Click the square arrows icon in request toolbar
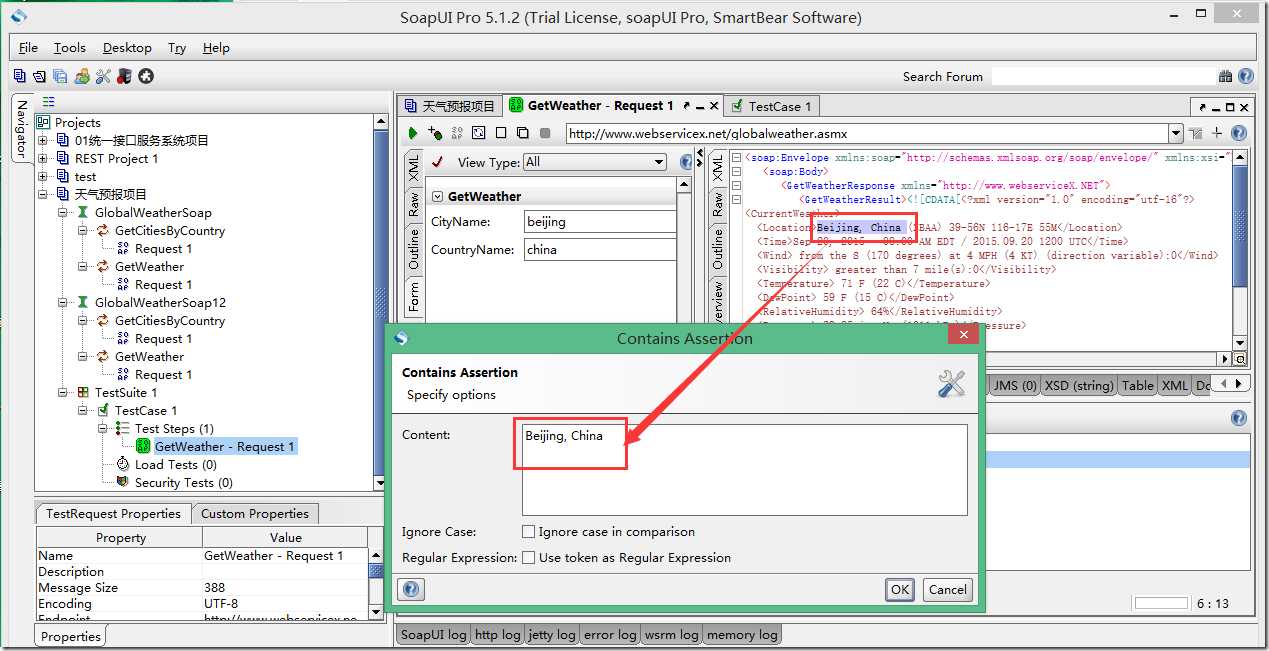This screenshot has width=1269, height=651. click(479, 133)
